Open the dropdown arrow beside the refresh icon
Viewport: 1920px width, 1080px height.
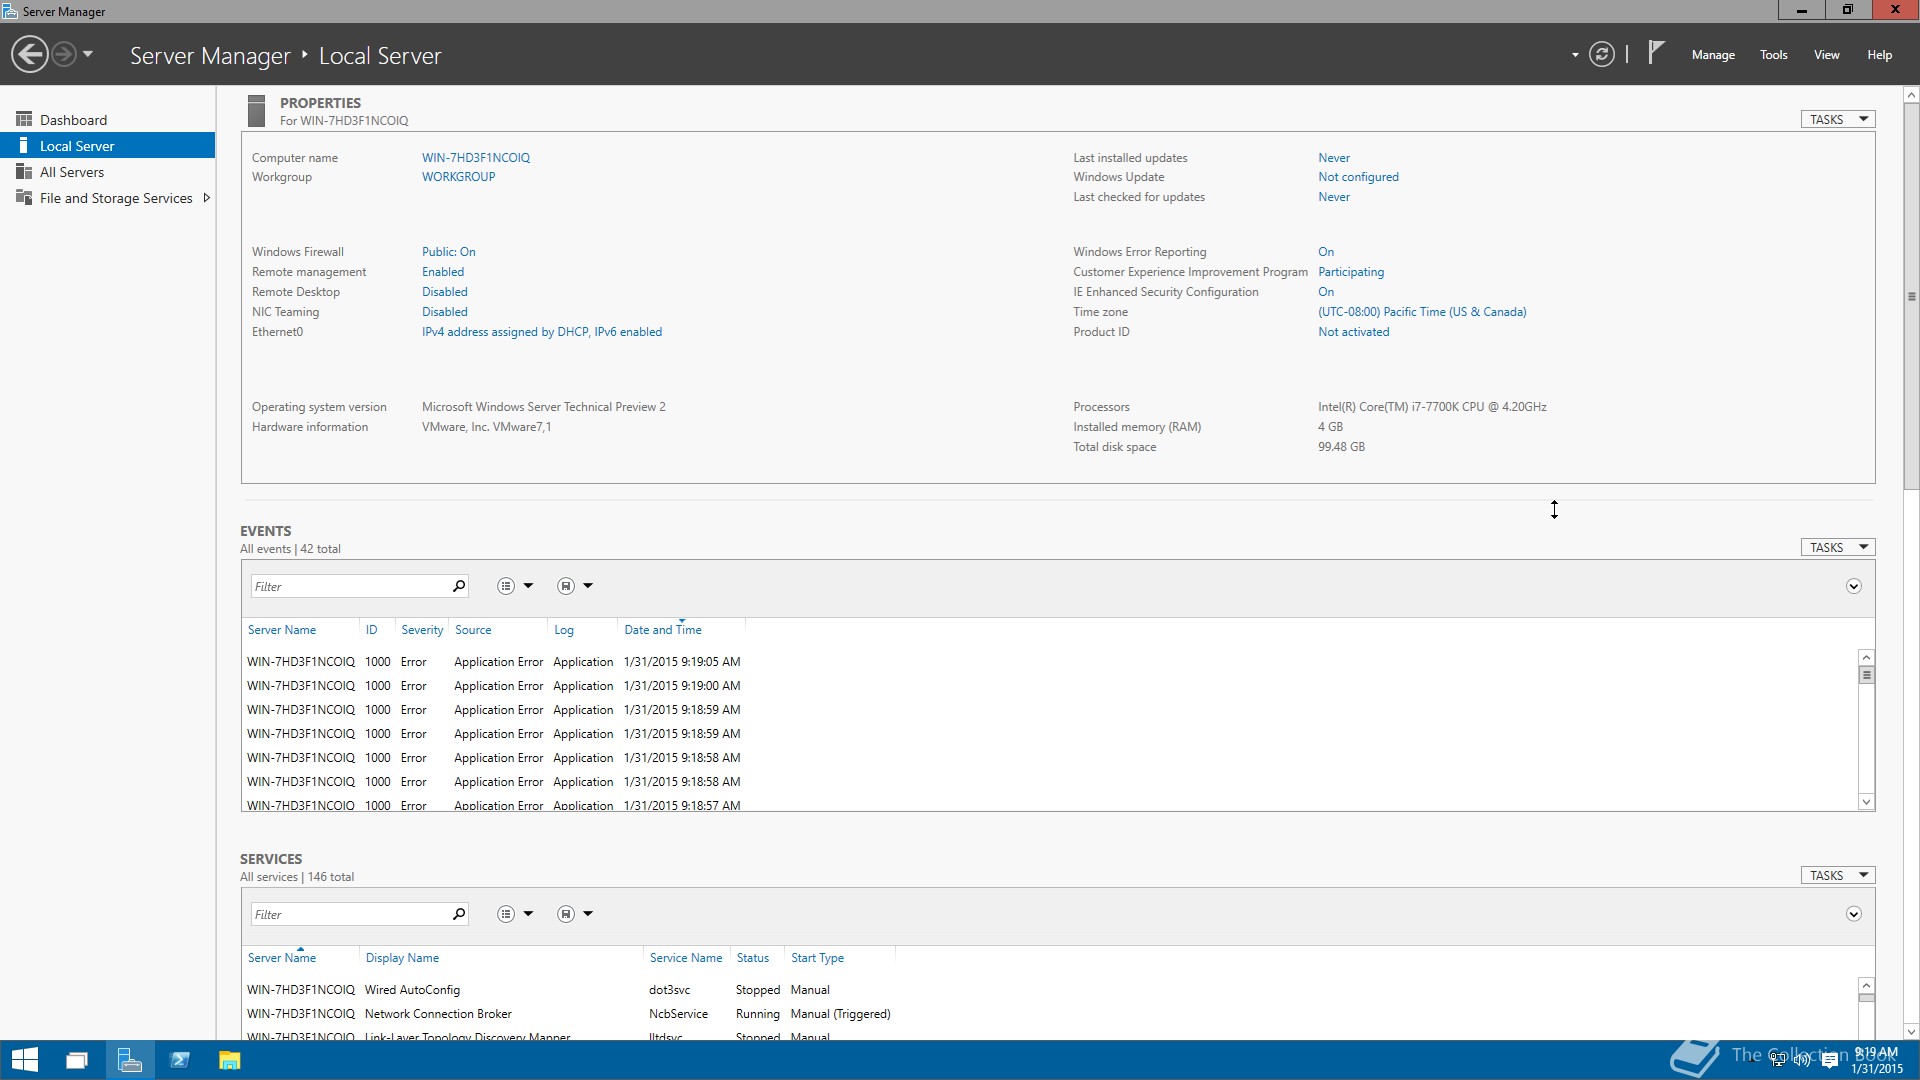tap(1575, 55)
